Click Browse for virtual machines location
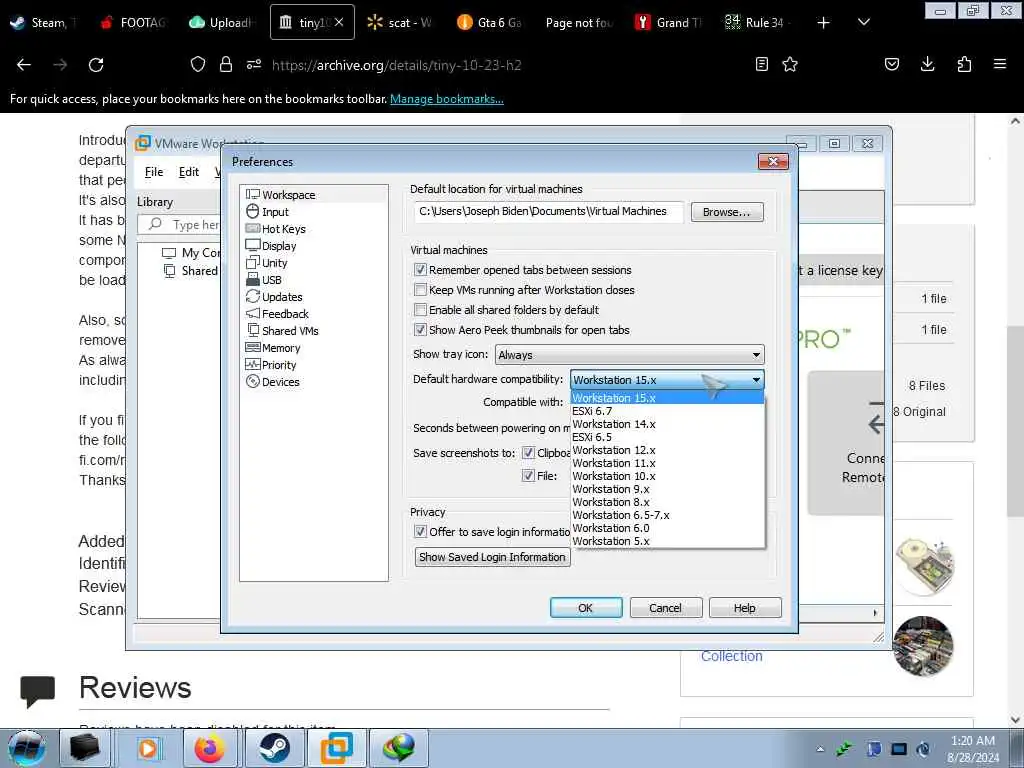Viewport: 1024px width, 768px height. pyautogui.click(x=727, y=212)
